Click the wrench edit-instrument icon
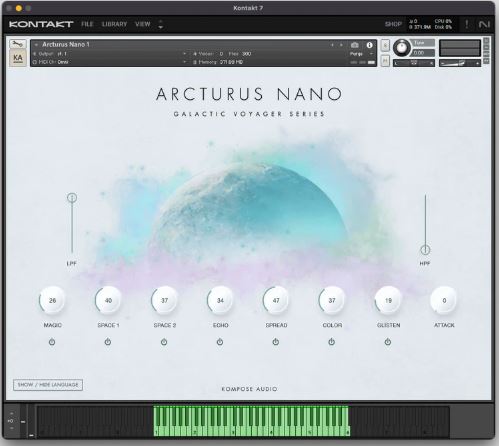The width and height of the screenshot is (499, 446). click(x=18, y=43)
